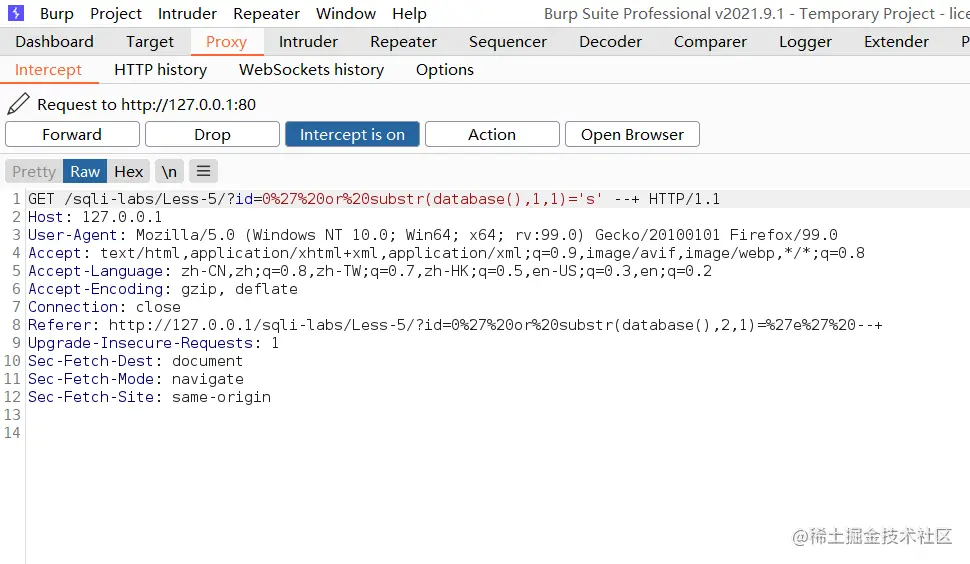Click the Sec-Fetch-Mode: navigate line
This screenshot has height=564, width=970.
tap(135, 378)
